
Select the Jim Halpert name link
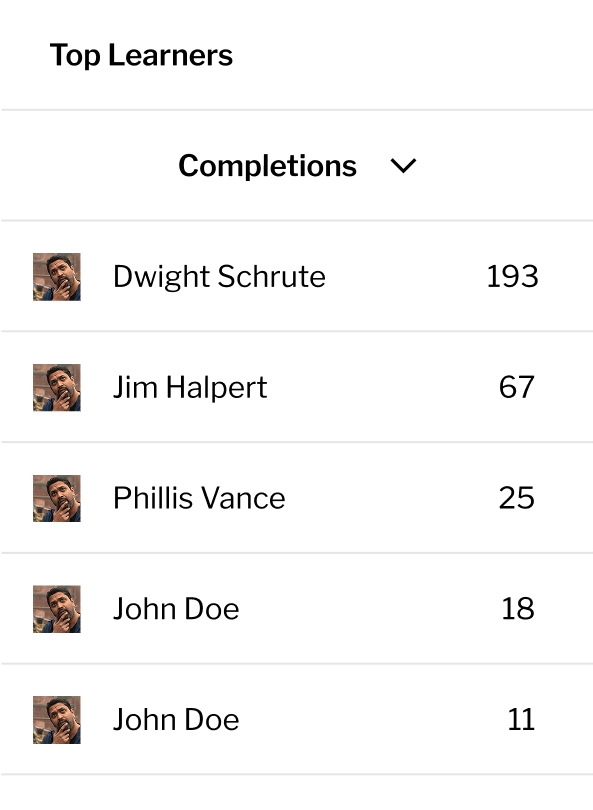tap(190, 387)
